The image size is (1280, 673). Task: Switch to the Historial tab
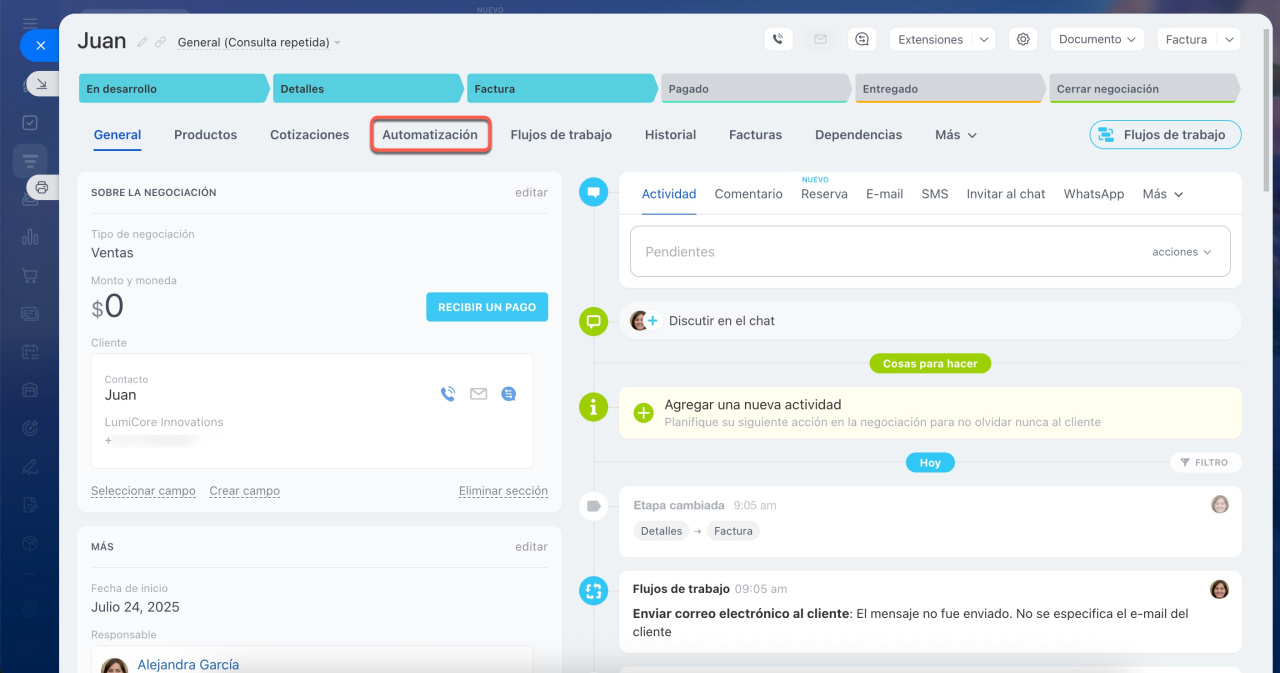[x=670, y=135]
